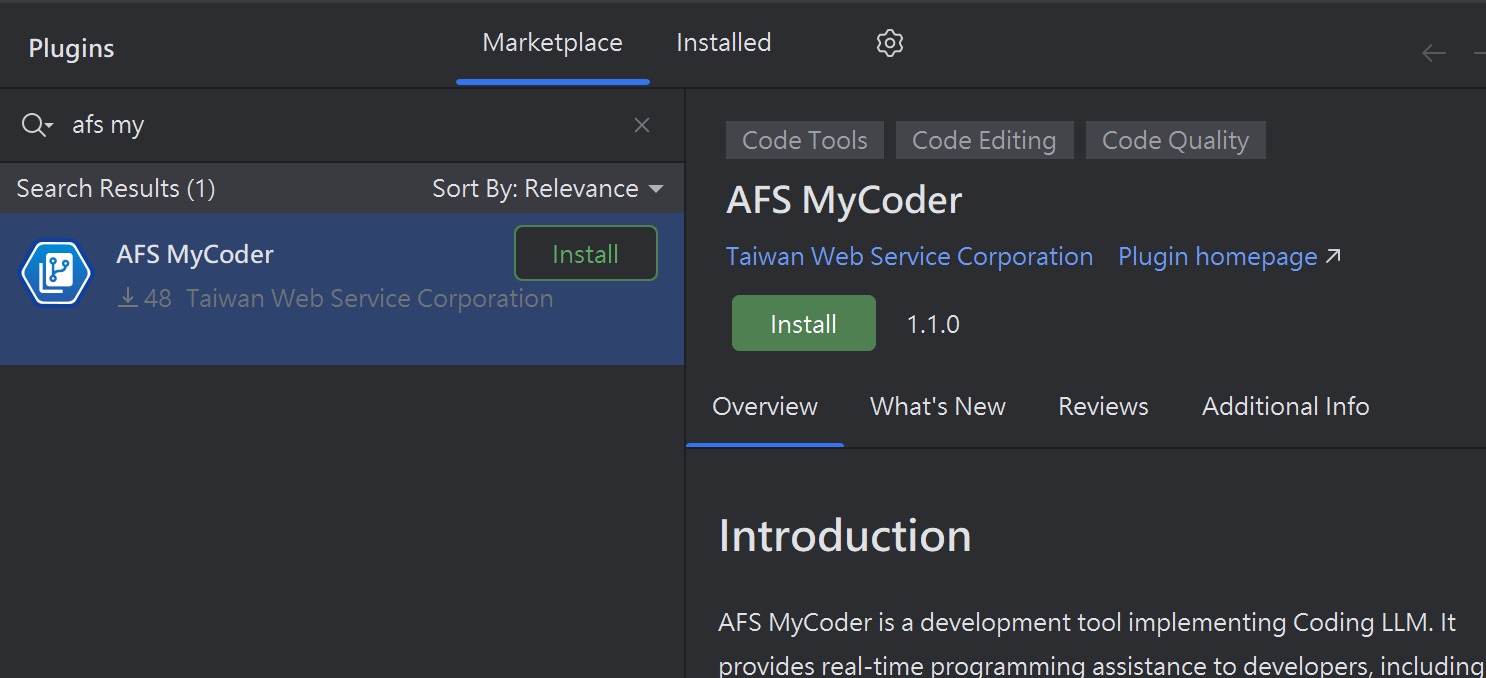Screen dimensions: 1486x678
Task: Click the Plugins dialog title
Action: [71, 48]
